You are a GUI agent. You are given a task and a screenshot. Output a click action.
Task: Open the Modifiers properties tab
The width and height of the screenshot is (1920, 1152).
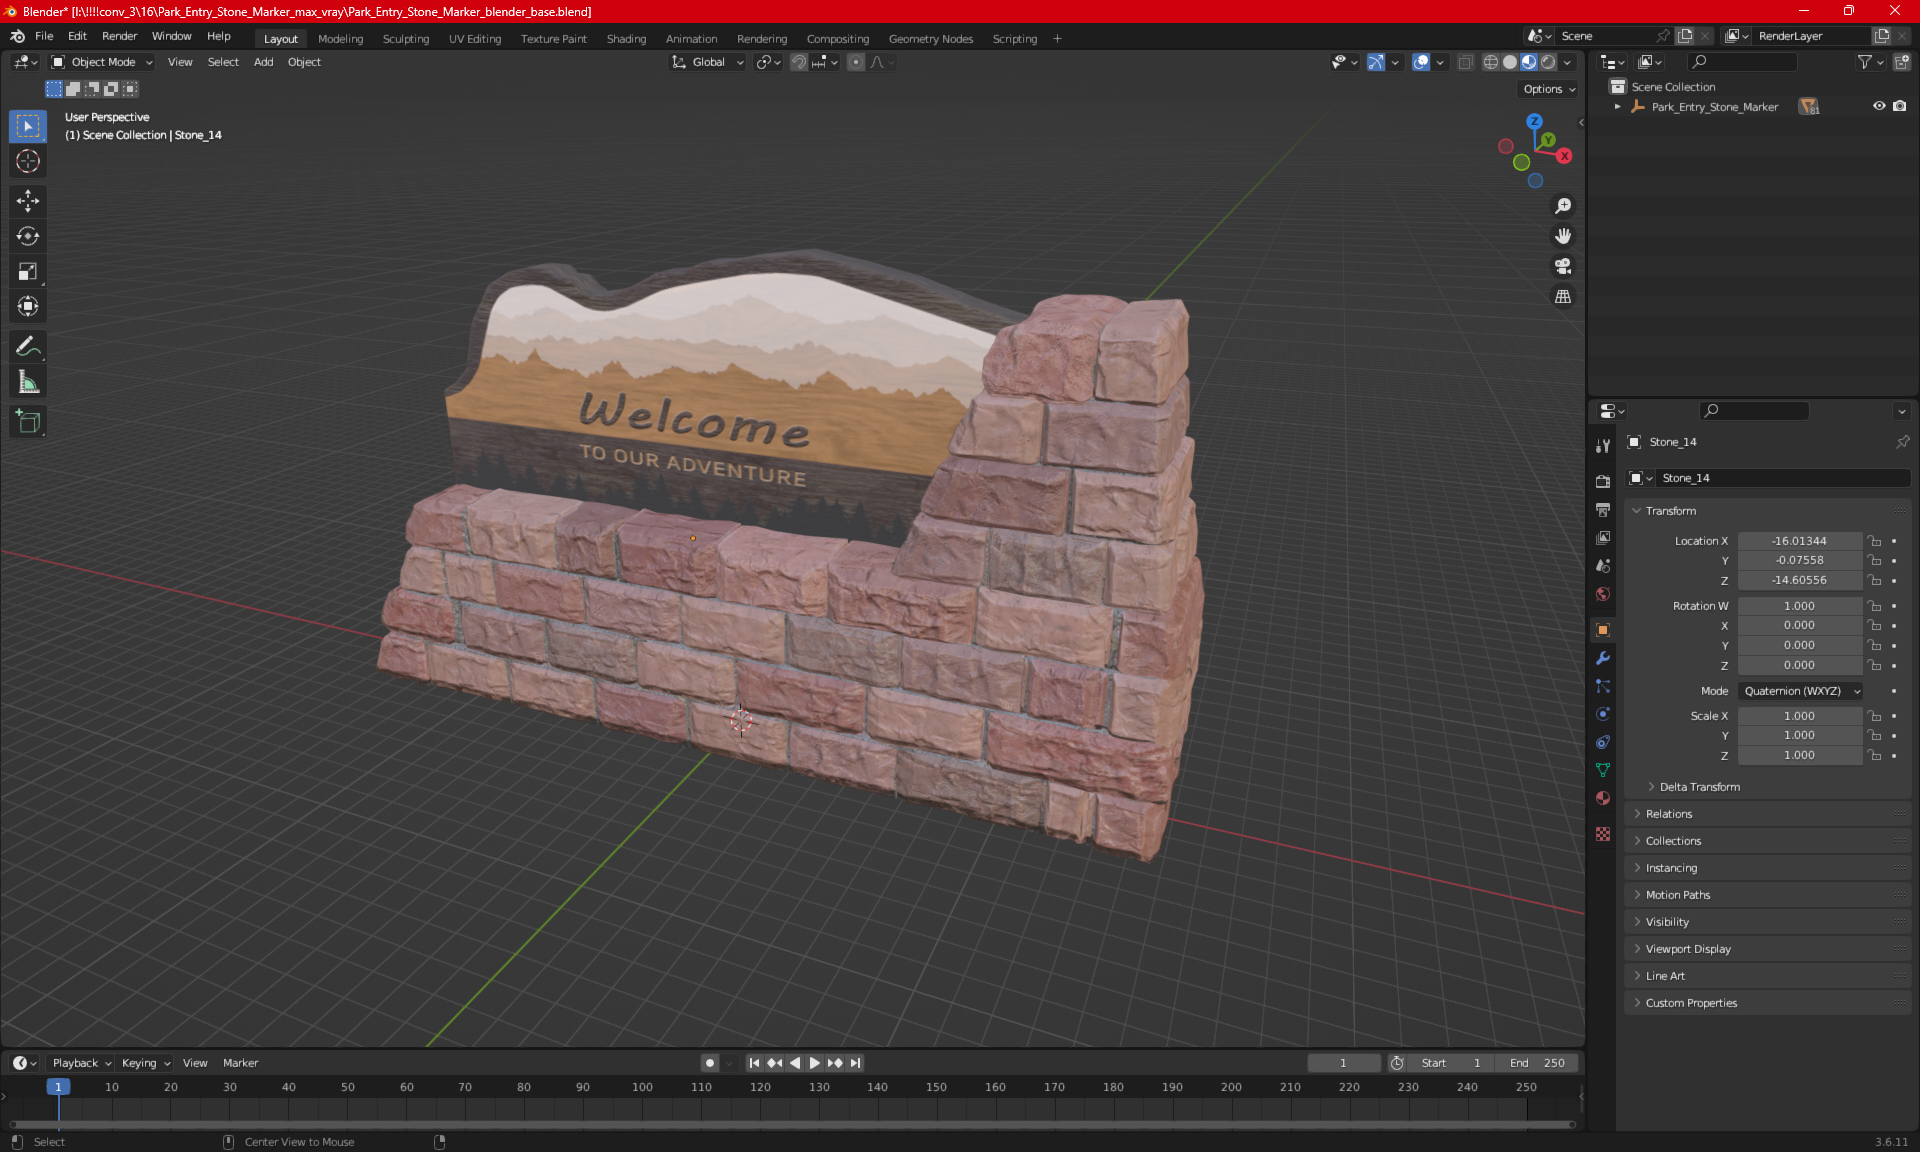pos(1603,658)
